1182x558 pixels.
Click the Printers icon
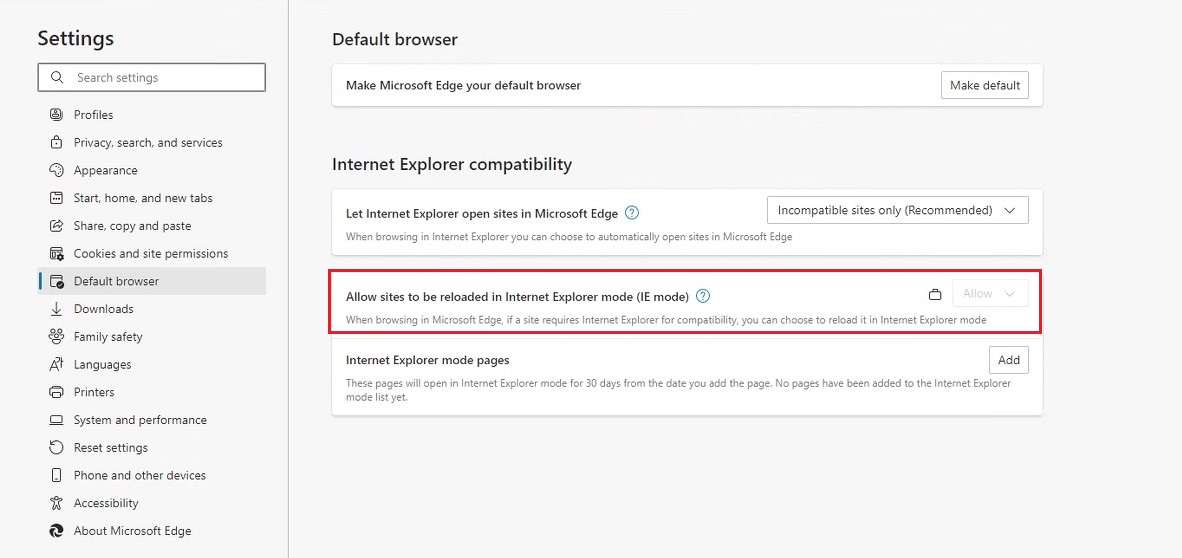[x=57, y=392]
